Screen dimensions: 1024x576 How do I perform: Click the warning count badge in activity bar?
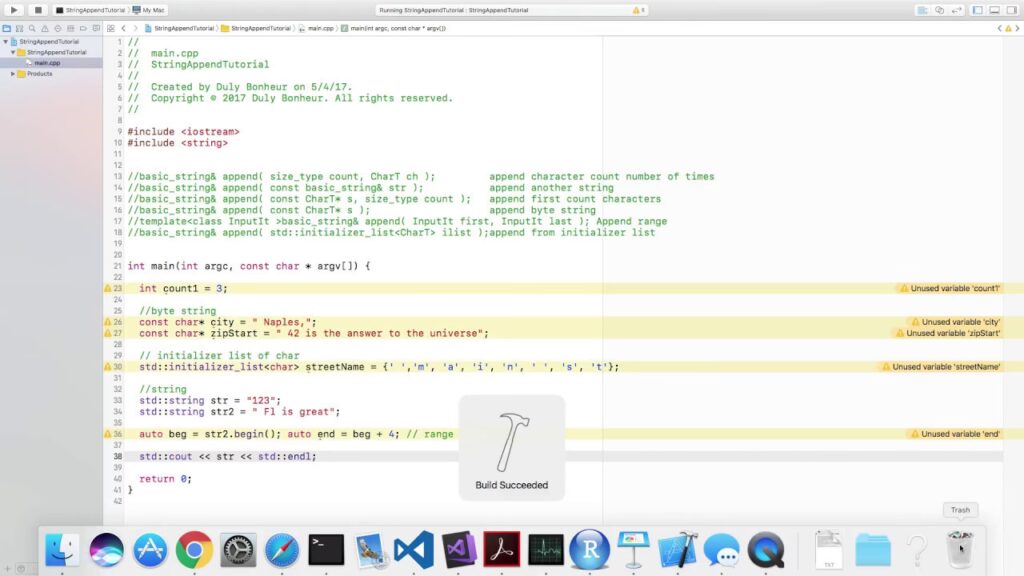click(638, 10)
